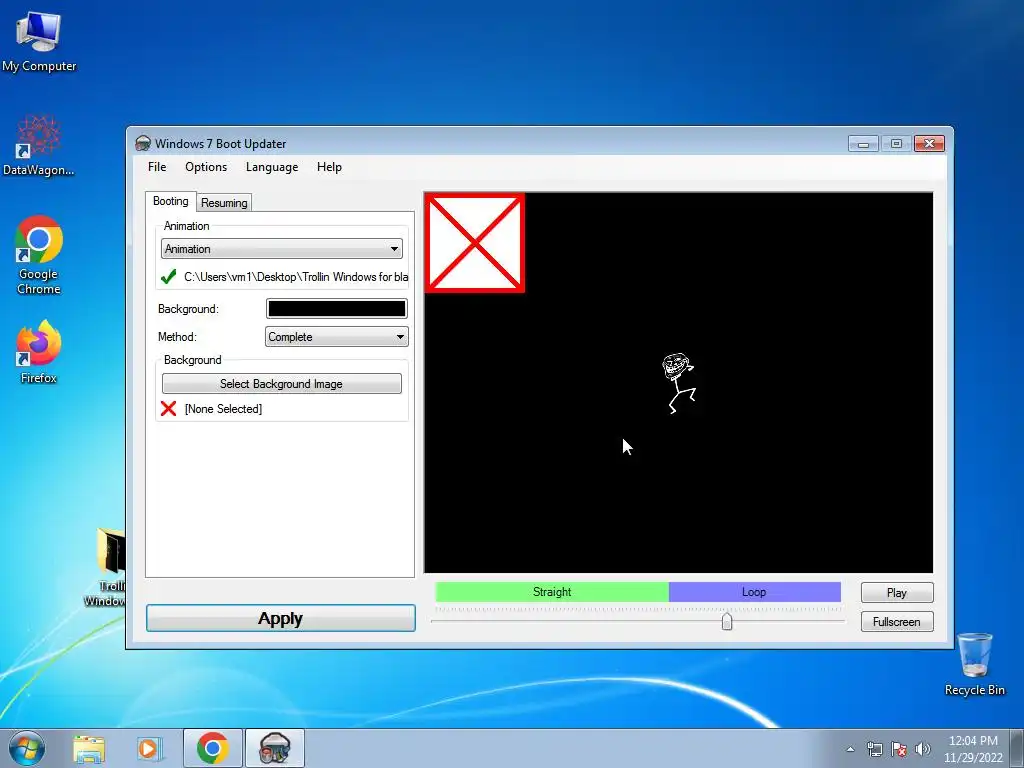Click the red X beside None Selected
The width and height of the screenshot is (1024, 768).
pos(168,409)
